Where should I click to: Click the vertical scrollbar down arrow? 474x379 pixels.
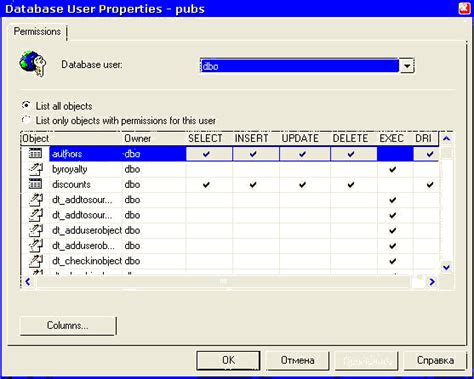[447, 267]
